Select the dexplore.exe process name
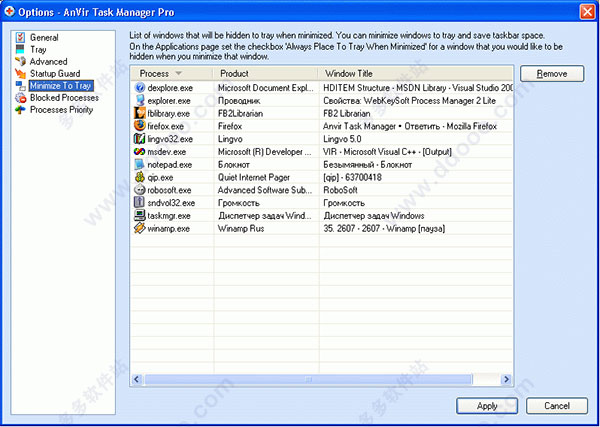600x427 pixels. tap(170, 88)
